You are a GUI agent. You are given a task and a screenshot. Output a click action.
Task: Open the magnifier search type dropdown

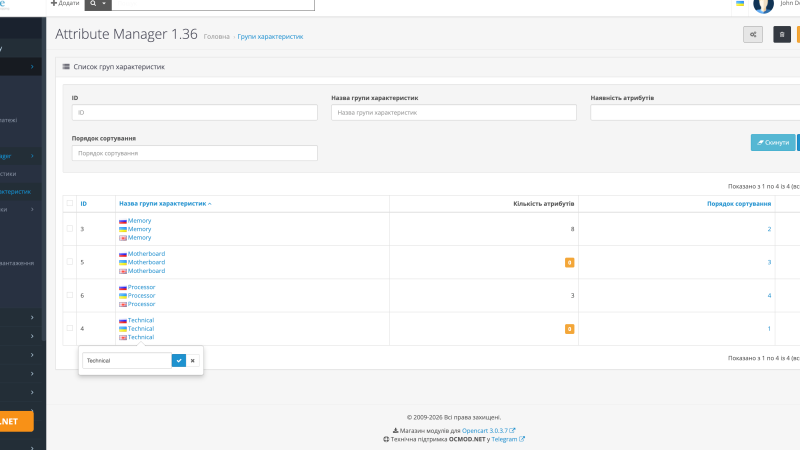[x=98, y=4]
